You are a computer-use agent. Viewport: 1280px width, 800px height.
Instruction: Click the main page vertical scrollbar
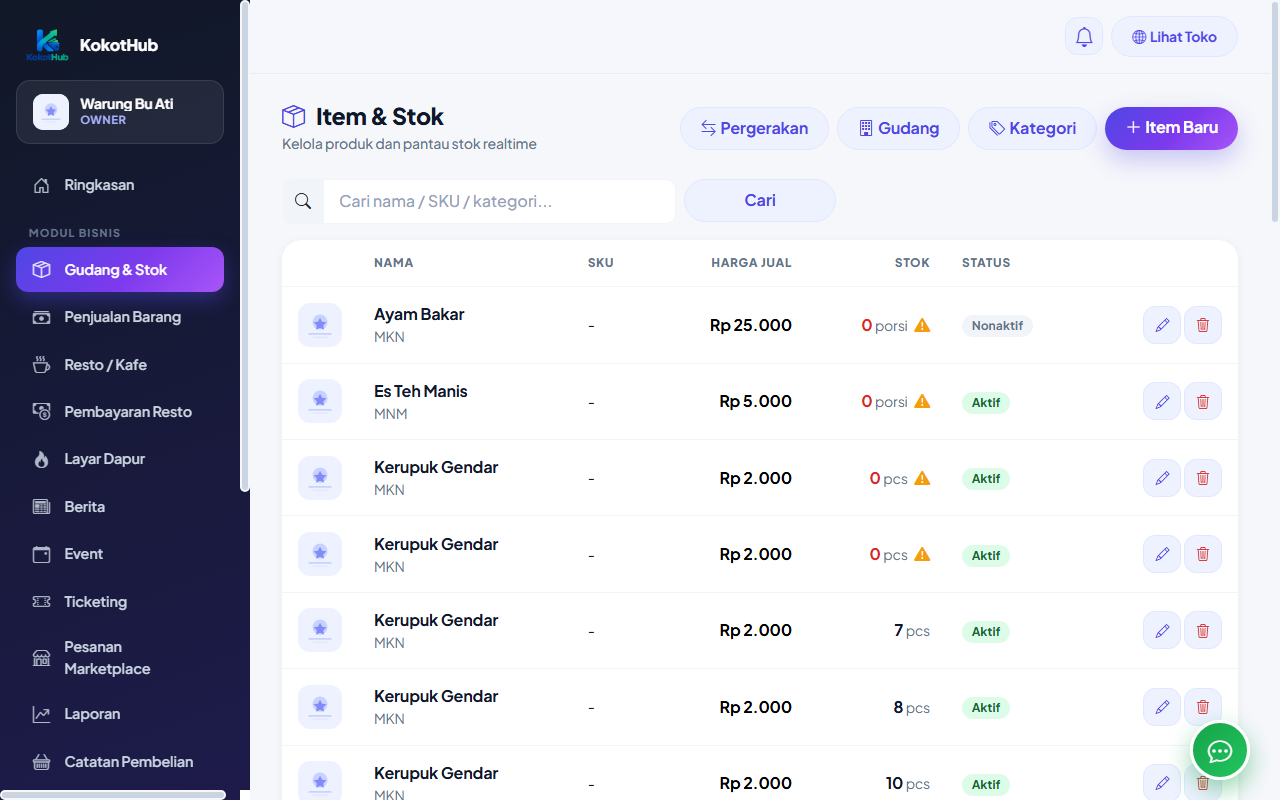(1275, 110)
